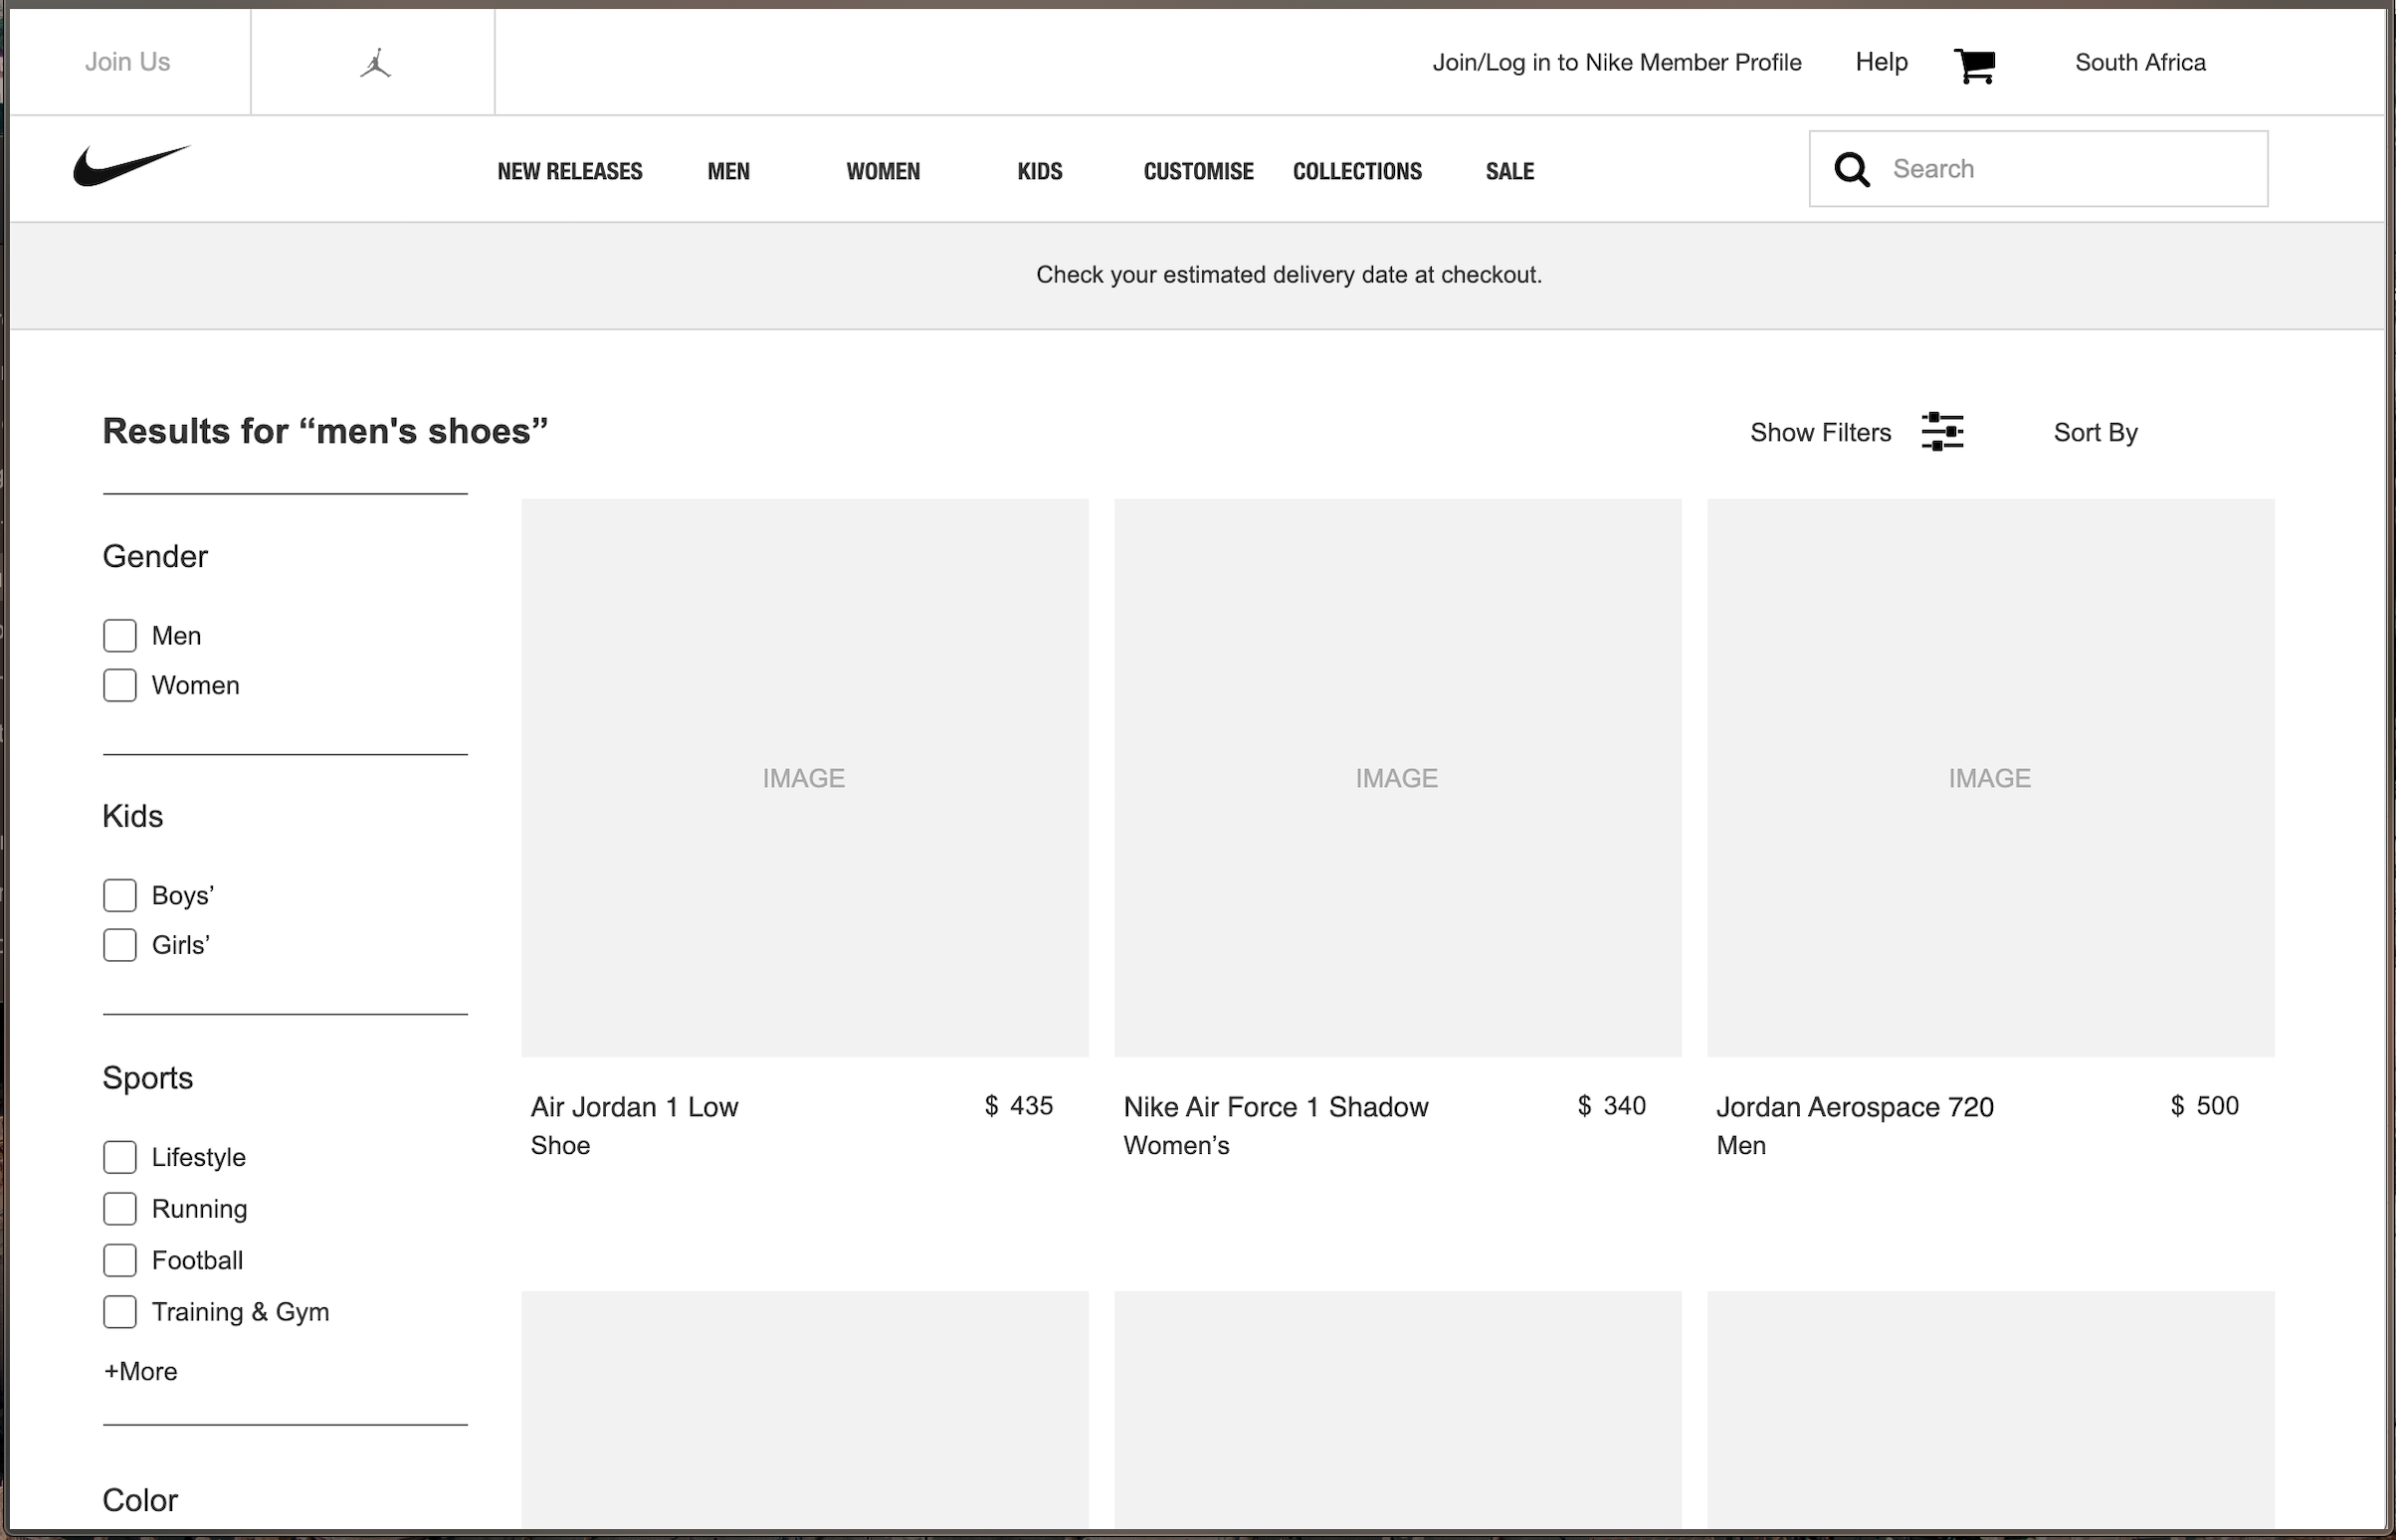The width and height of the screenshot is (2396, 1540).
Task: Click the filter sliders icon
Action: (1942, 432)
